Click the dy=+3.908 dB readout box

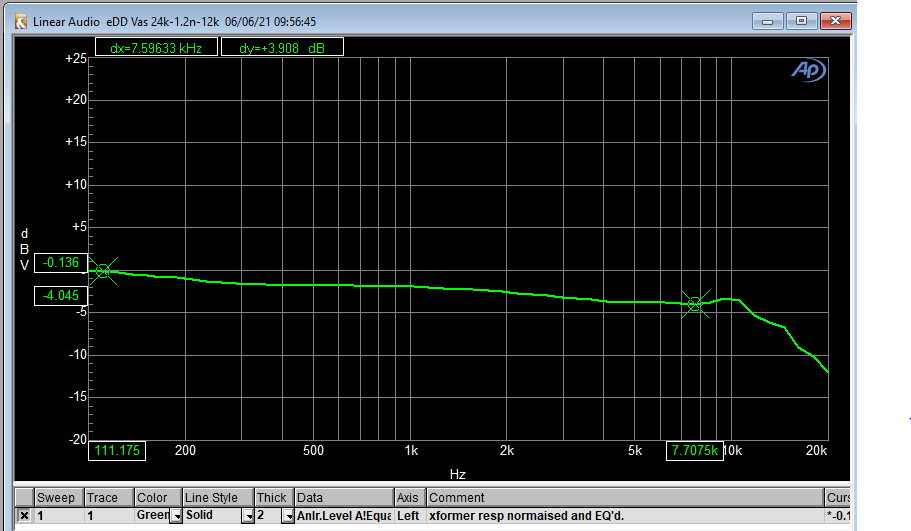click(x=282, y=48)
